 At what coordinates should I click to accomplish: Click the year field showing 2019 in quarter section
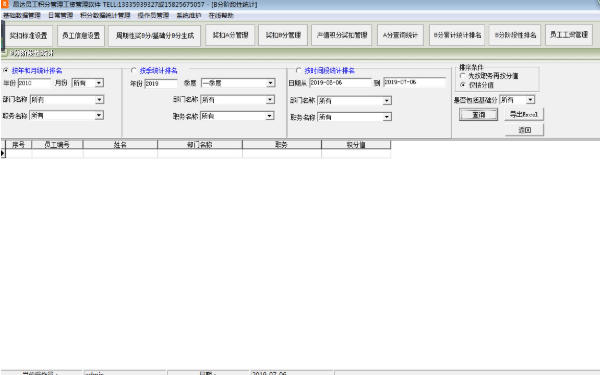[161, 83]
